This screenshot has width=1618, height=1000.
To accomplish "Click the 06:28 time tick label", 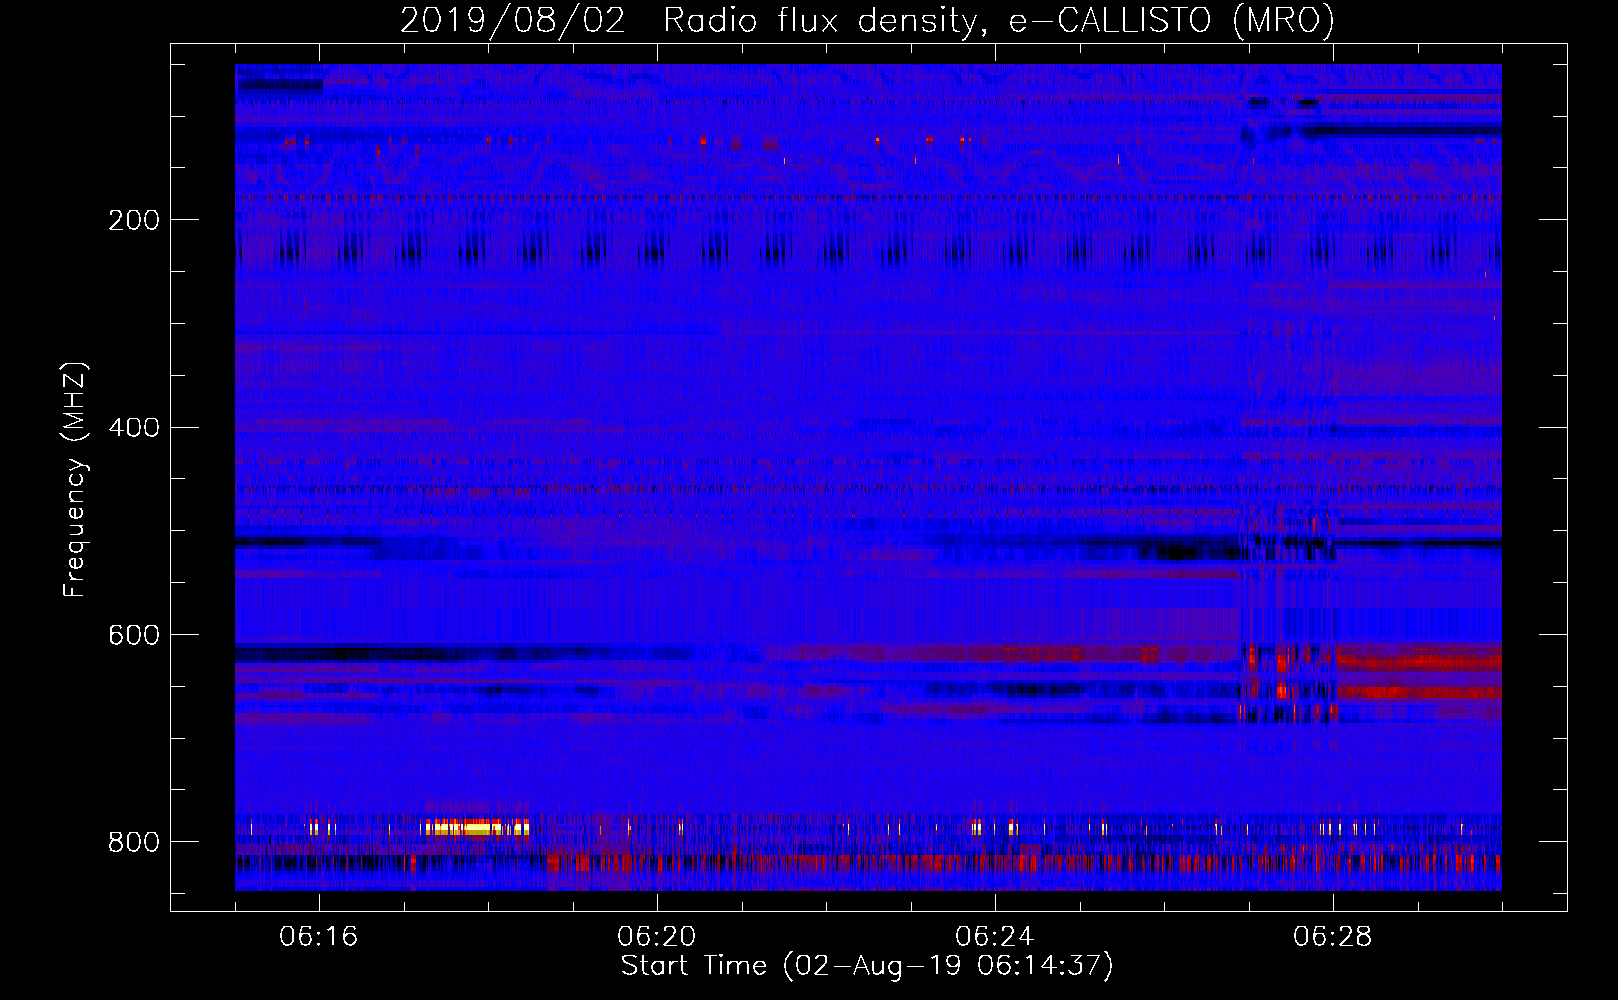I will tap(1332, 937).
